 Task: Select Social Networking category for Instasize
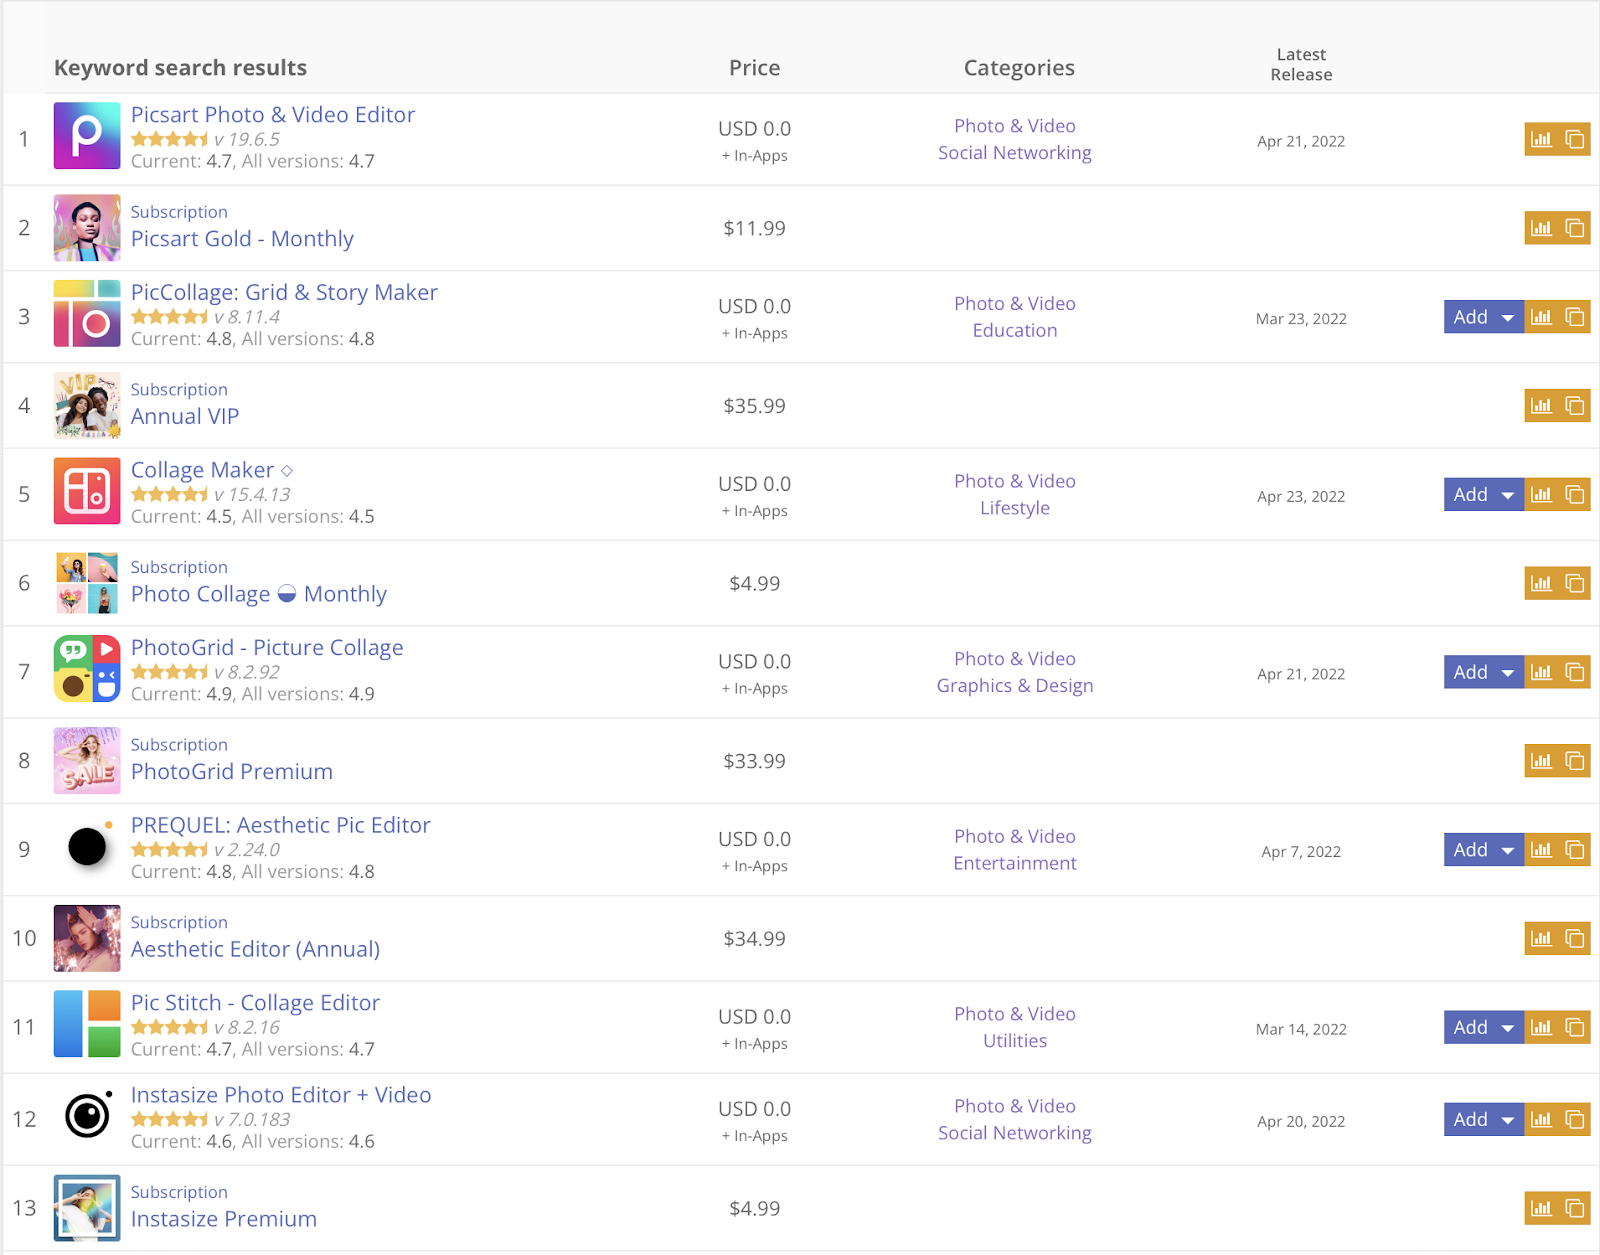[1015, 1133]
